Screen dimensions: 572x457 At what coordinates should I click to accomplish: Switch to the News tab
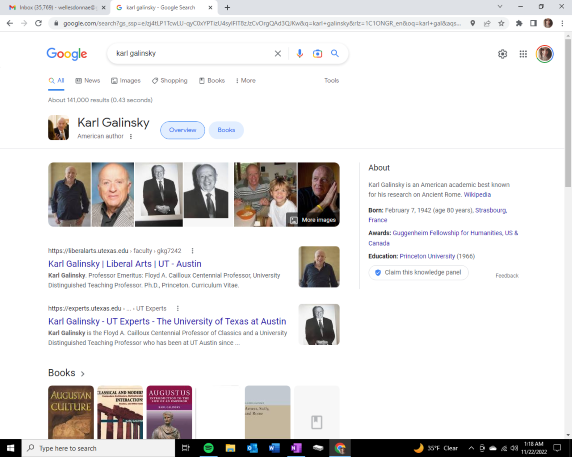[88, 81]
